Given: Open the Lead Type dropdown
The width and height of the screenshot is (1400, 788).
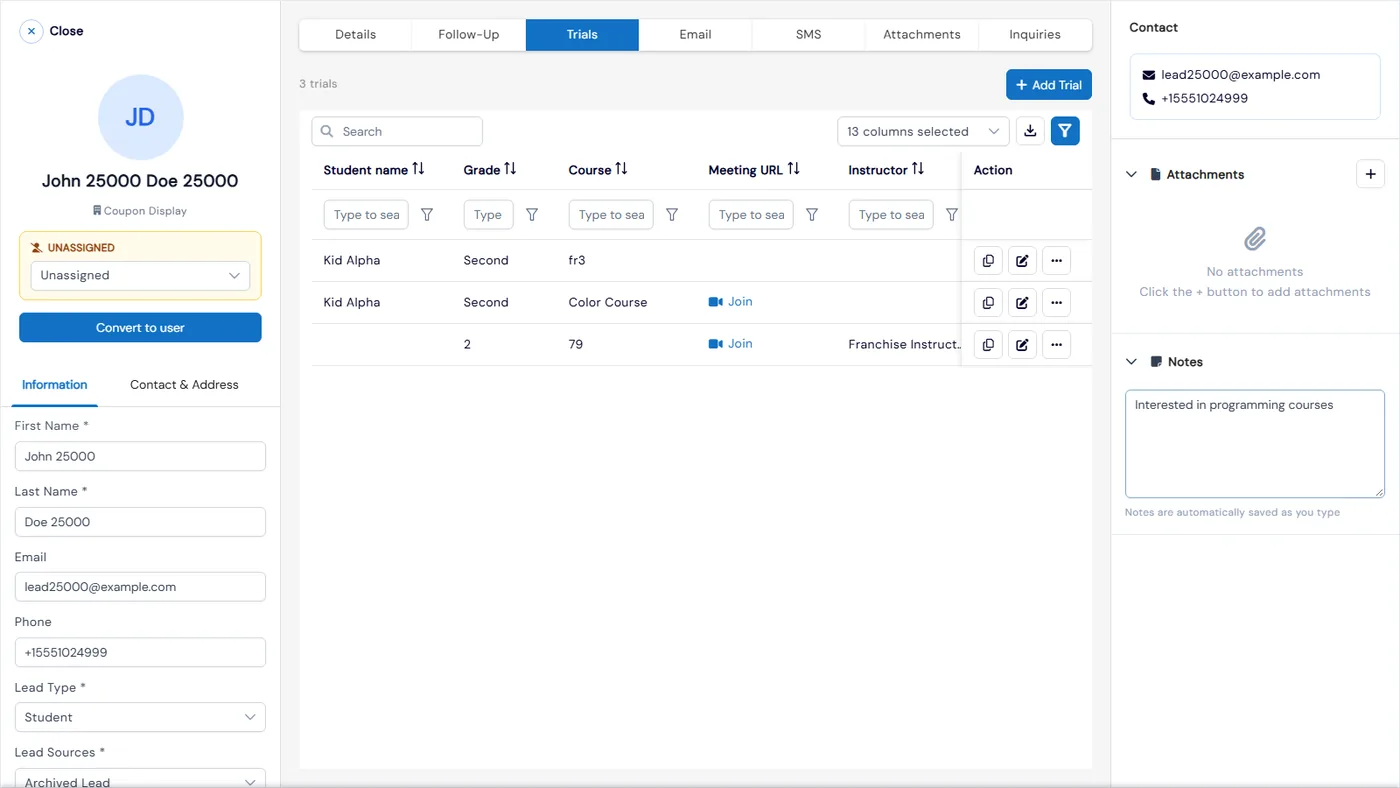Looking at the screenshot, I should click(140, 717).
